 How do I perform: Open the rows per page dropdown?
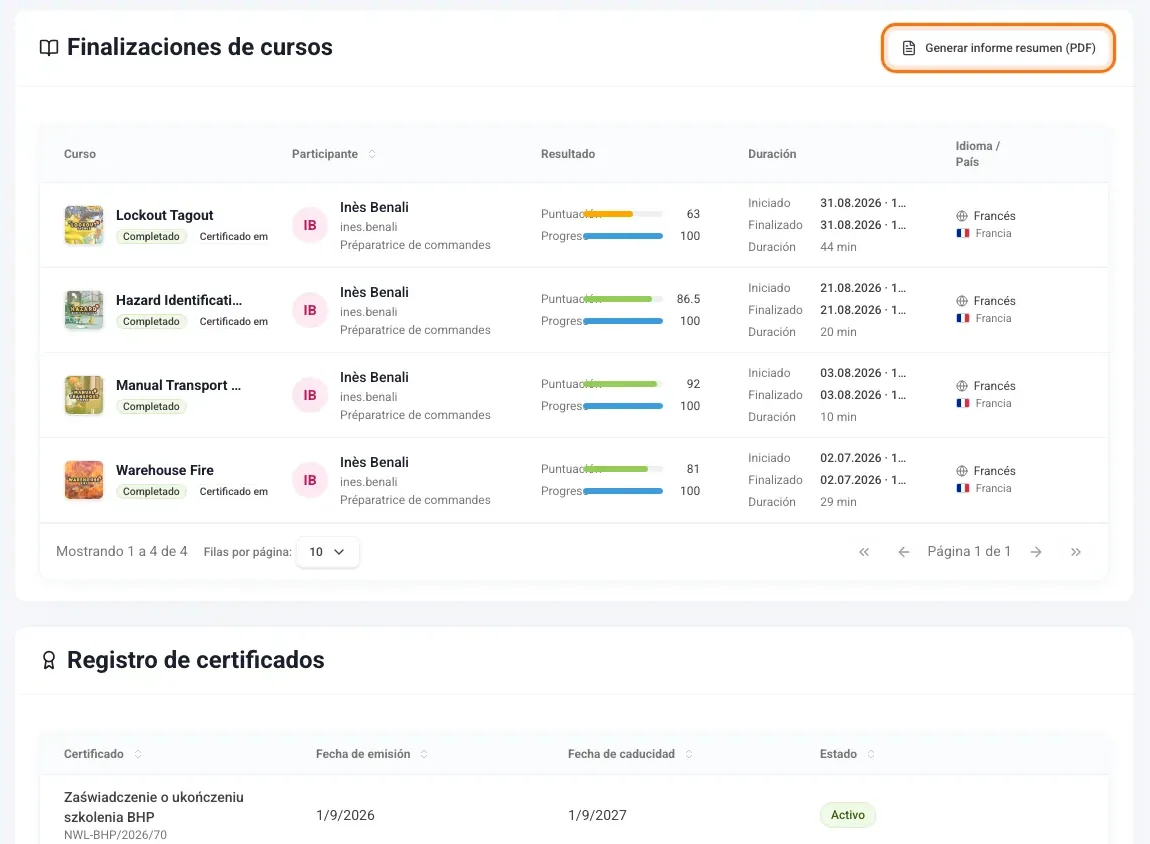pyautogui.click(x=327, y=552)
